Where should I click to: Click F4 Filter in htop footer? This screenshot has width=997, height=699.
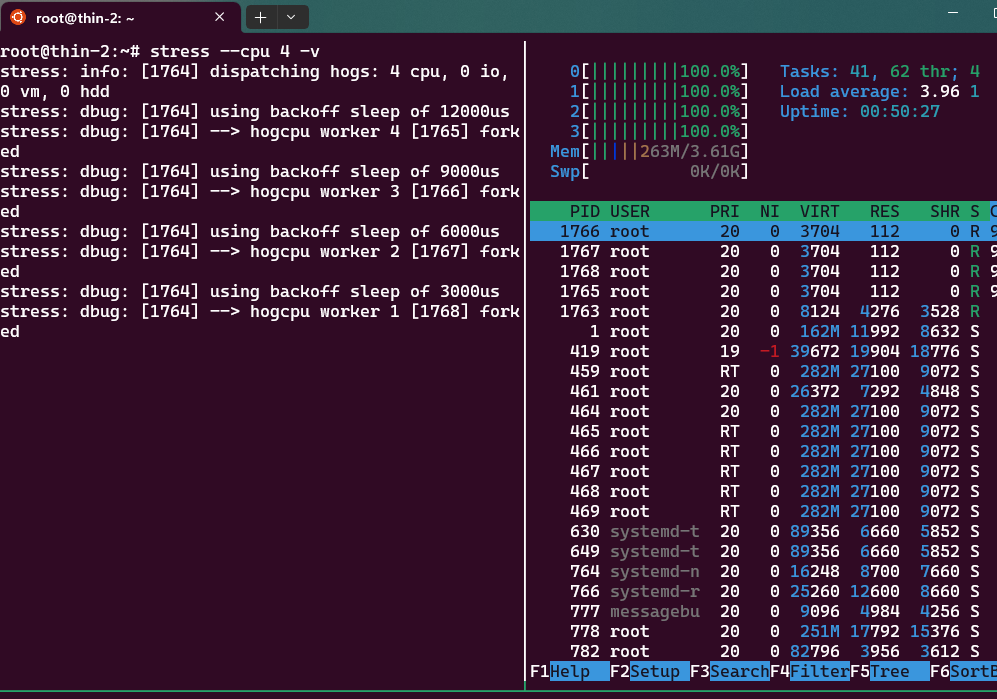pos(810,671)
